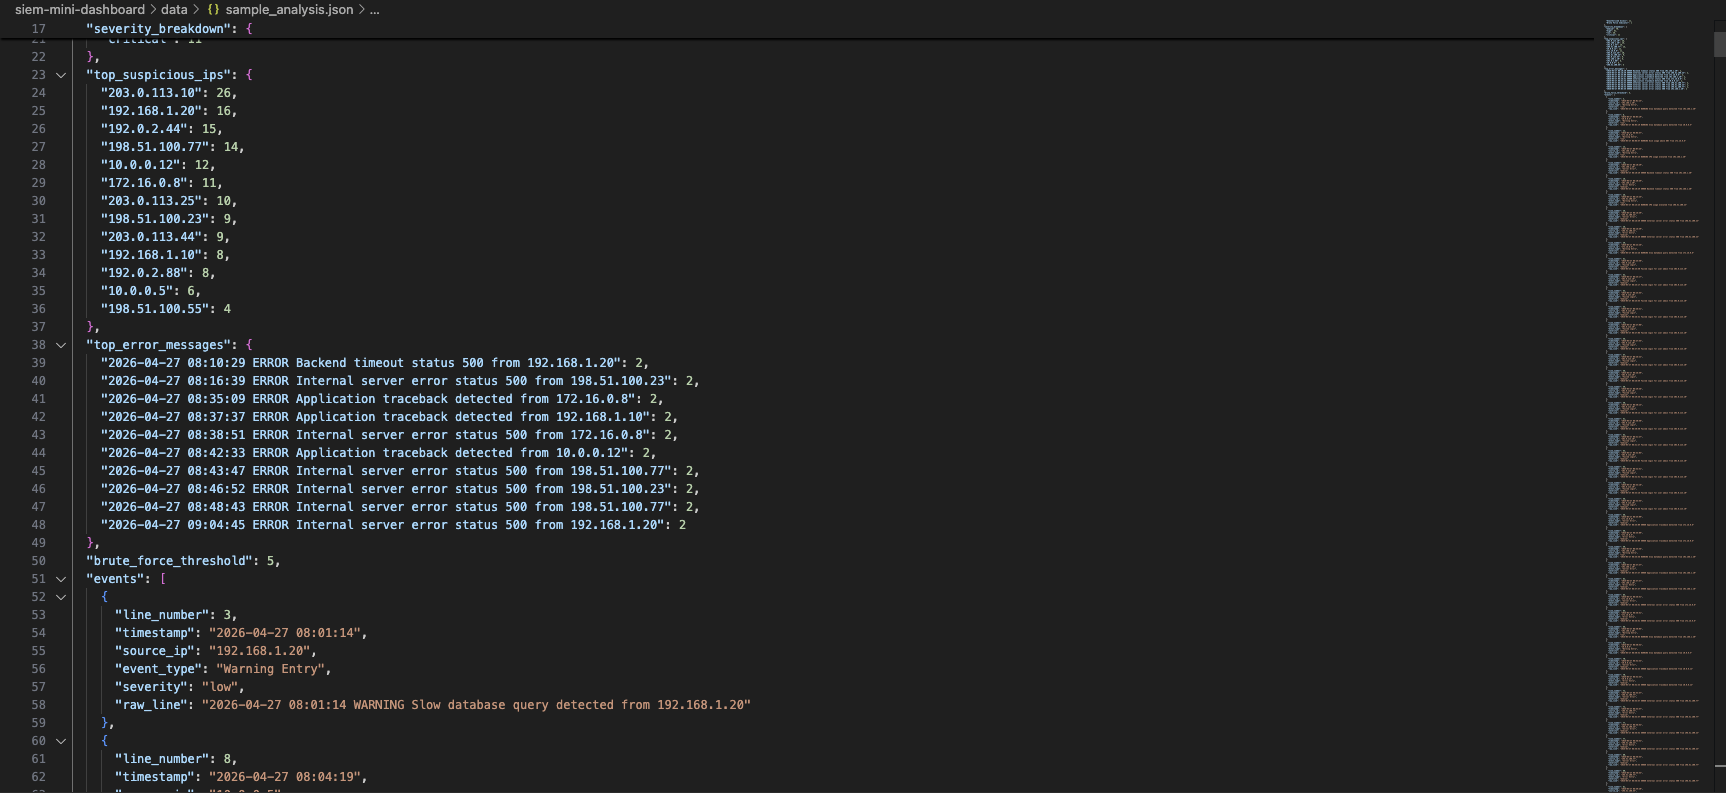The height and width of the screenshot is (793, 1726).
Task: Collapse the top_error_messages block on line 38
Action: click(61, 345)
